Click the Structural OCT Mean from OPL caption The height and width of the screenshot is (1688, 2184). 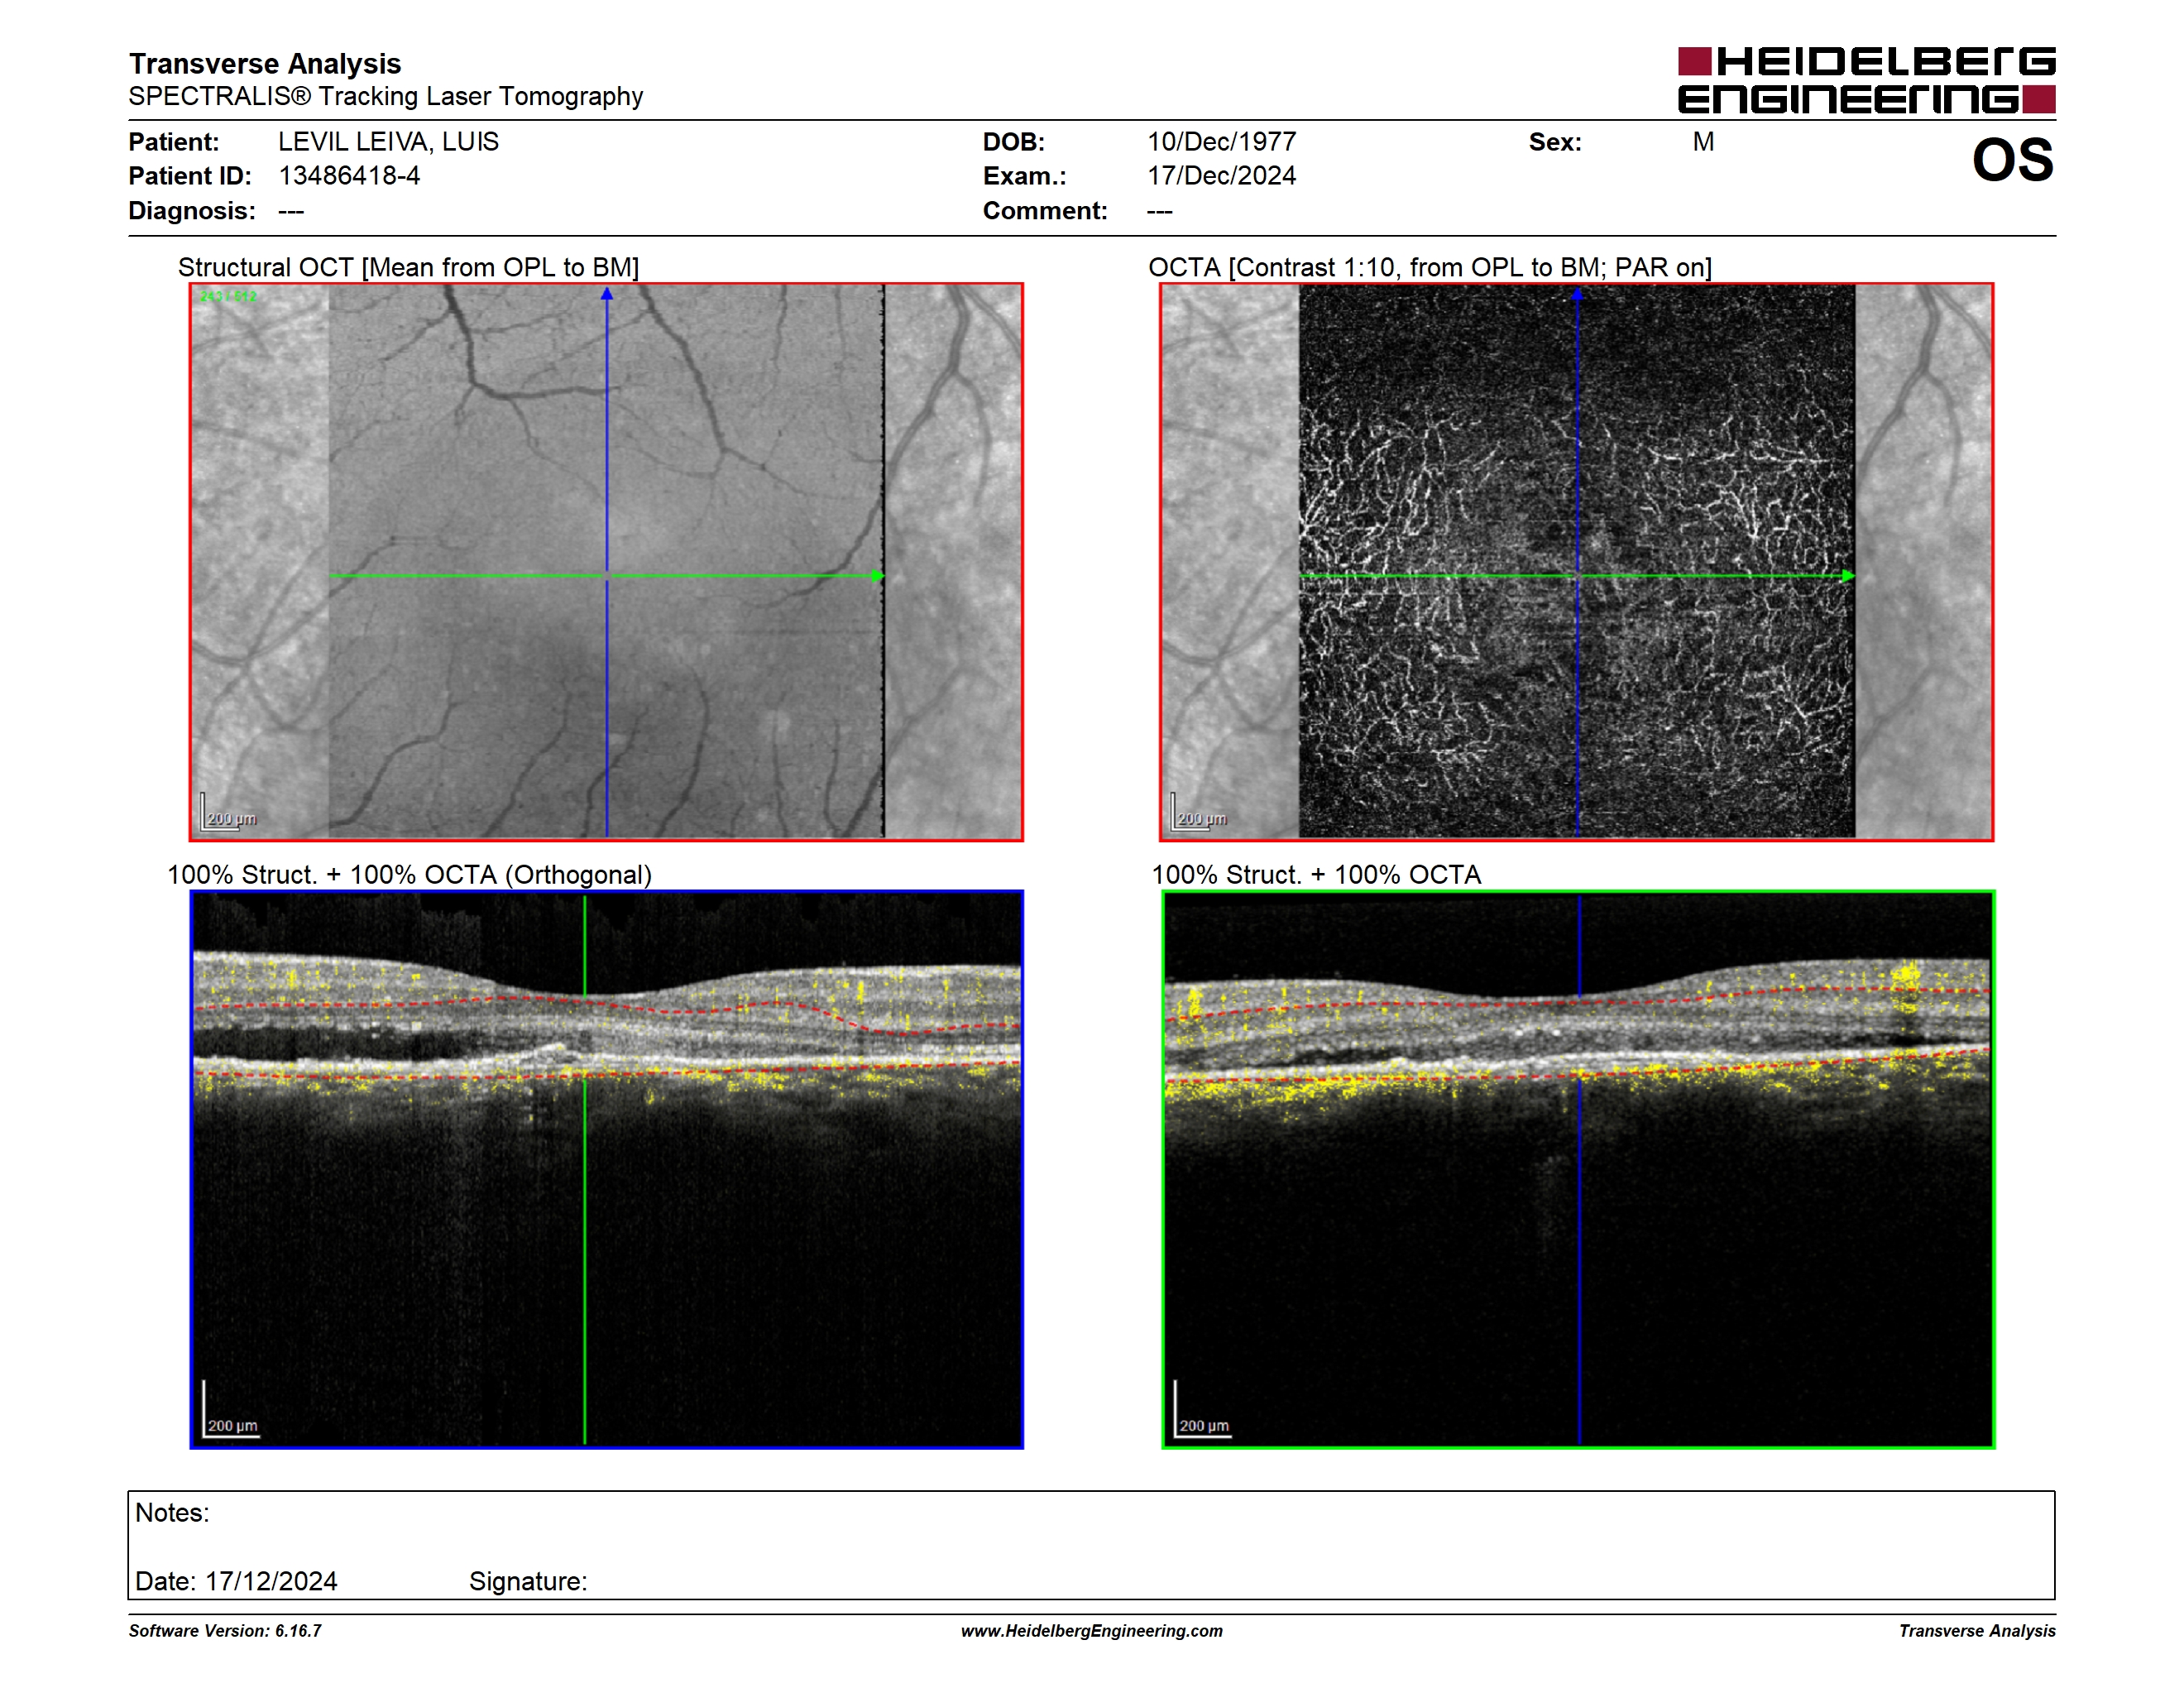pos(408,268)
